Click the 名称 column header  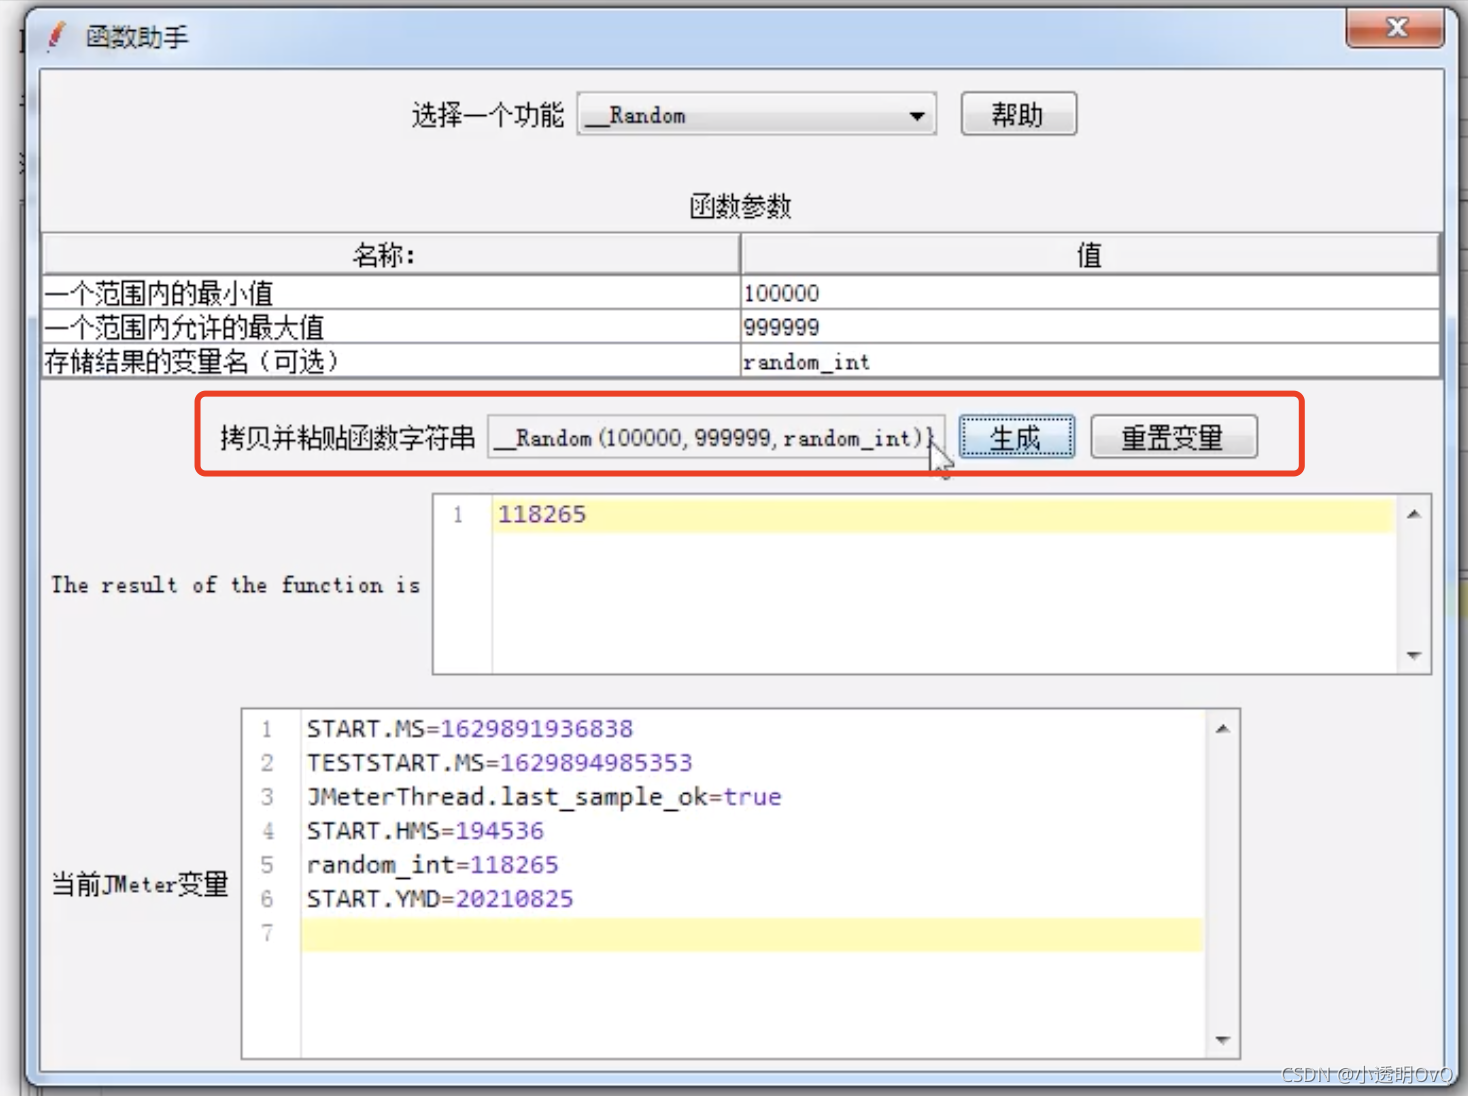390,255
